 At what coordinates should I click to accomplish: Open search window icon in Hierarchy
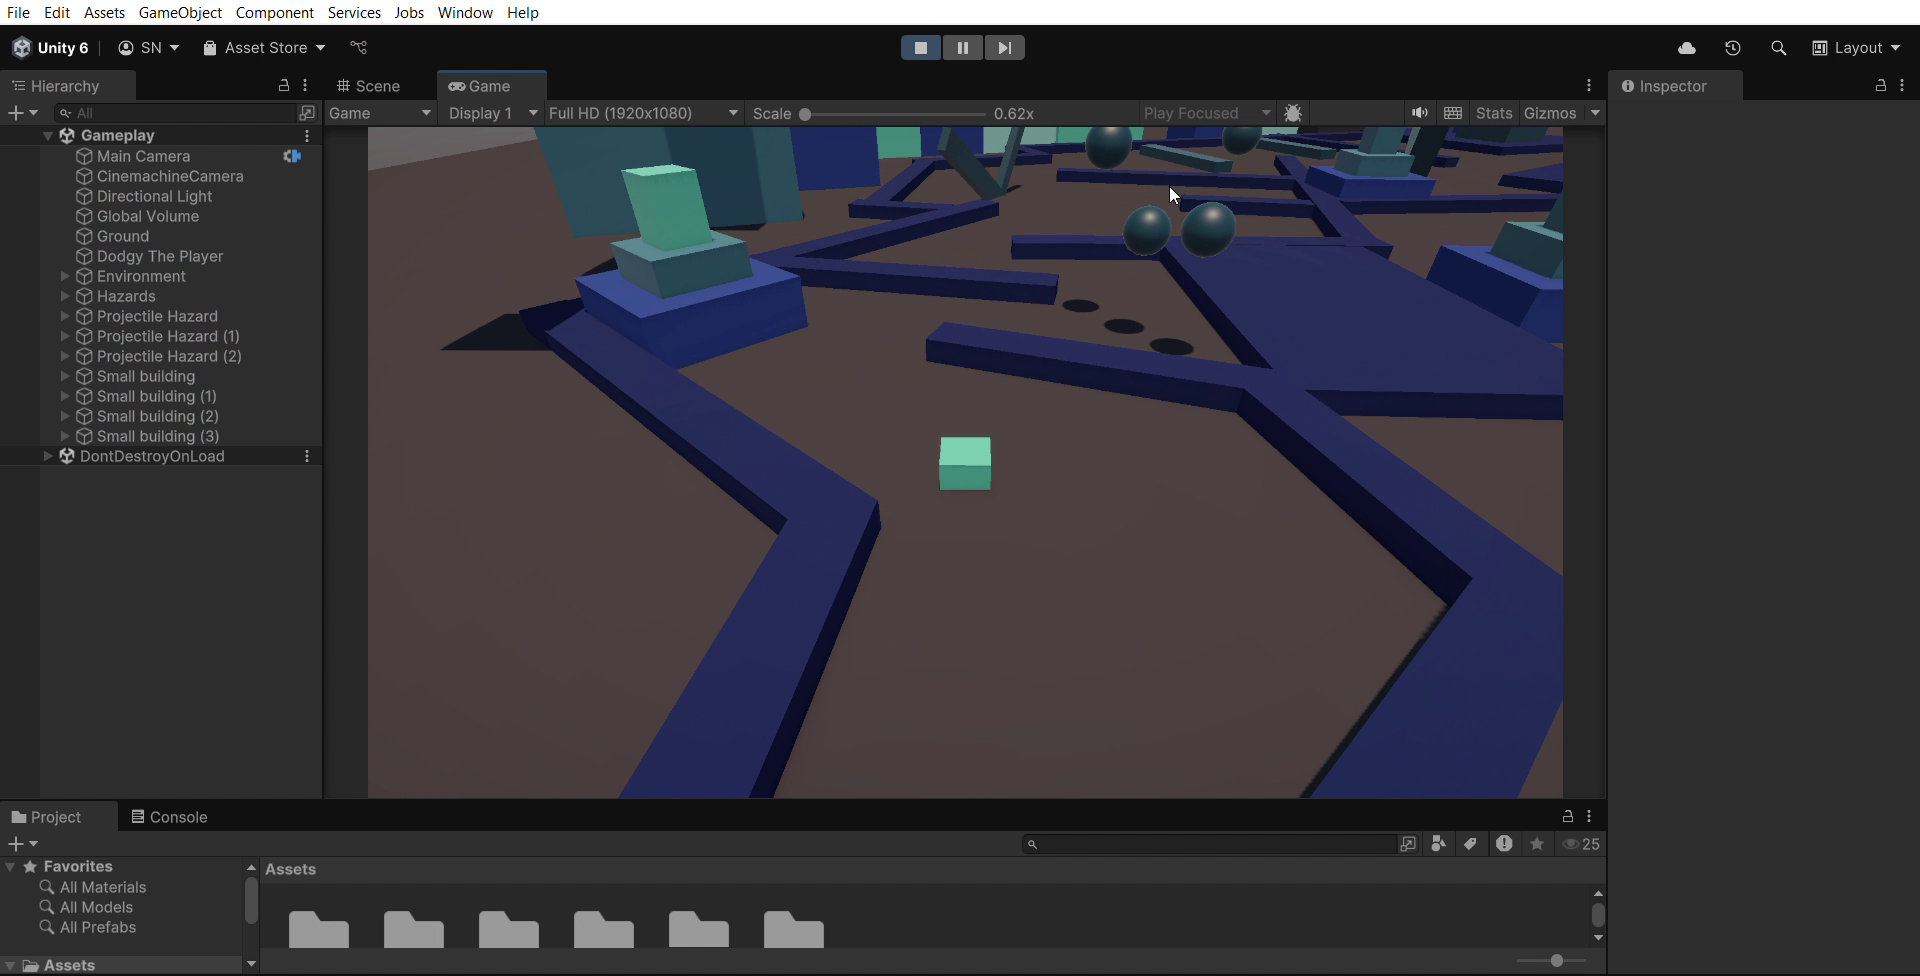click(x=307, y=113)
